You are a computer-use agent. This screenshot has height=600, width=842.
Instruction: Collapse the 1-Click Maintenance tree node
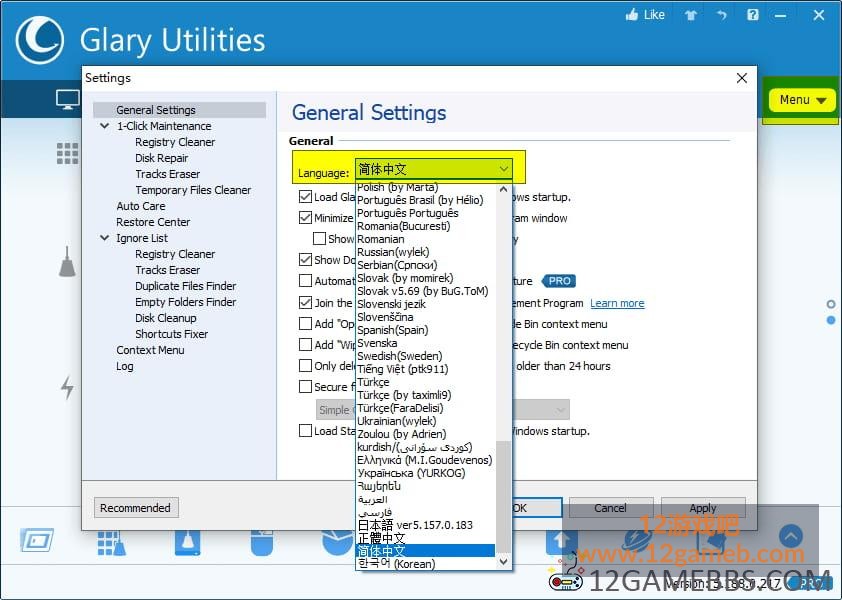coord(105,126)
